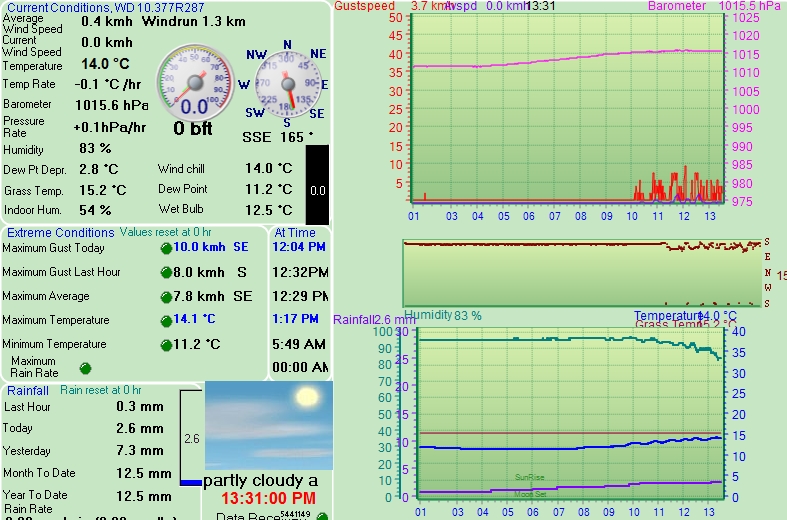Click the black solar display box
The image size is (787, 520).
pyautogui.click(x=316, y=186)
